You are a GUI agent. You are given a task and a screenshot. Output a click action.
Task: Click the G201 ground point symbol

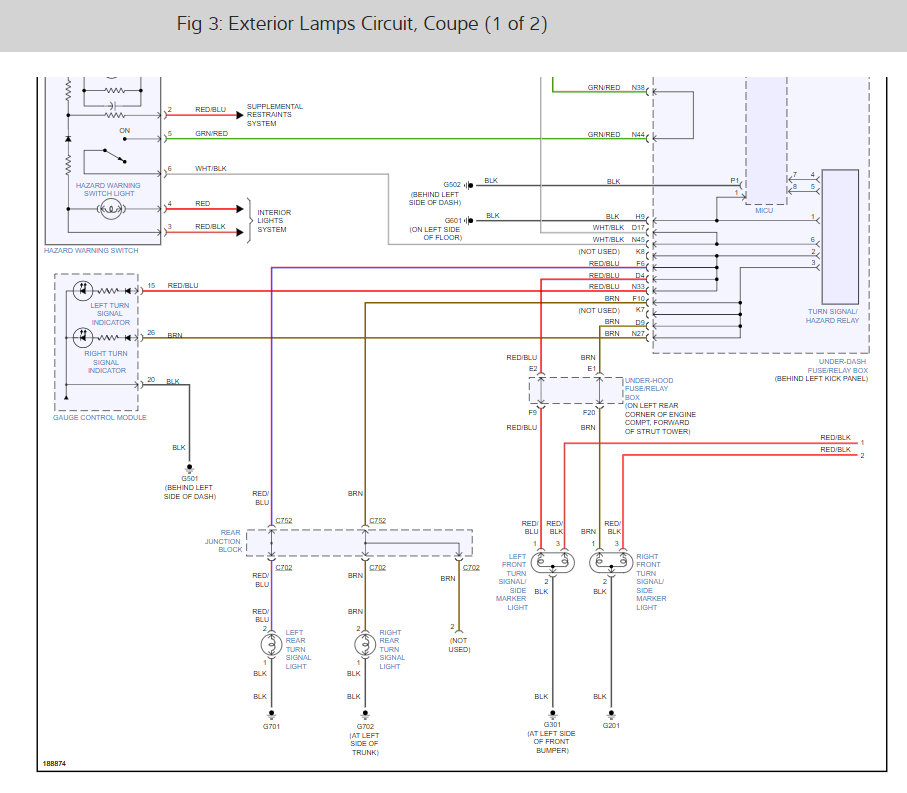[x=611, y=715]
